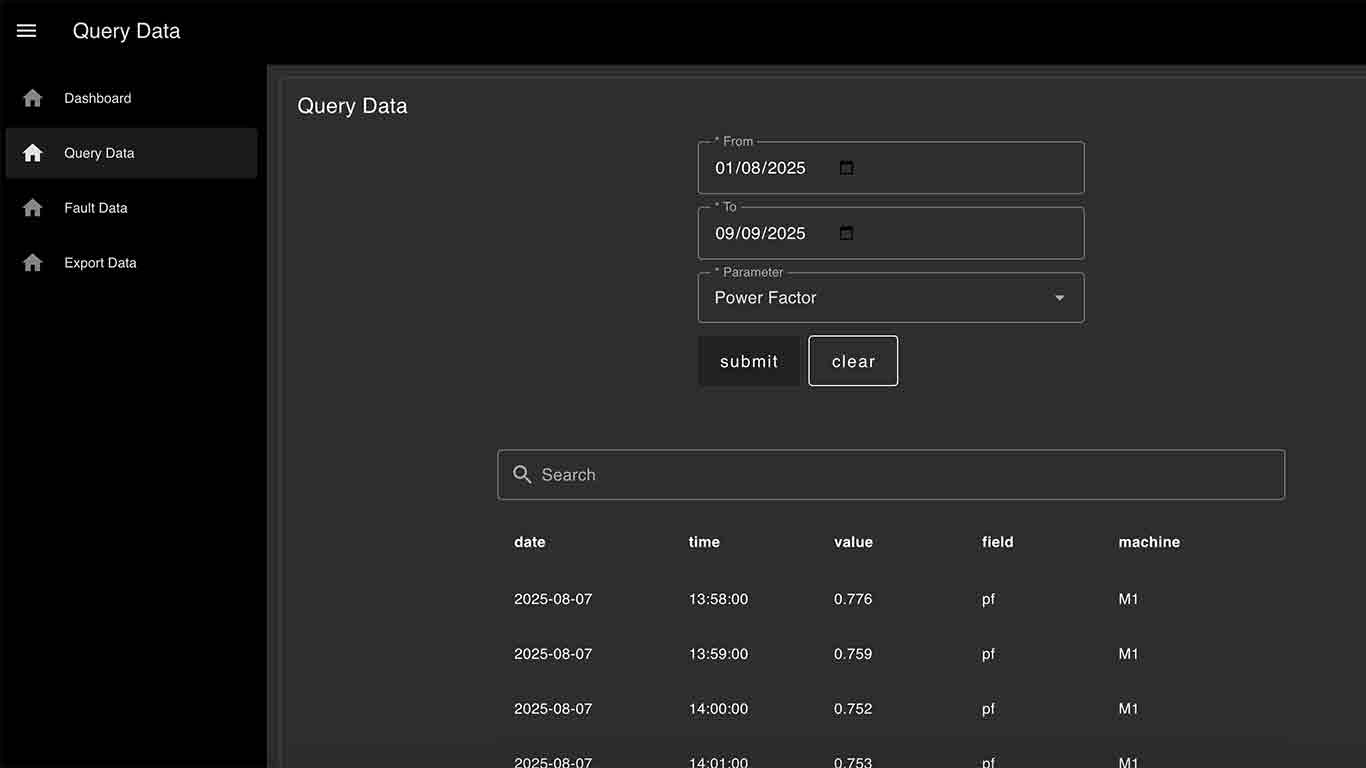Open the hamburger navigation menu
The image size is (1366, 768).
click(27, 31)
